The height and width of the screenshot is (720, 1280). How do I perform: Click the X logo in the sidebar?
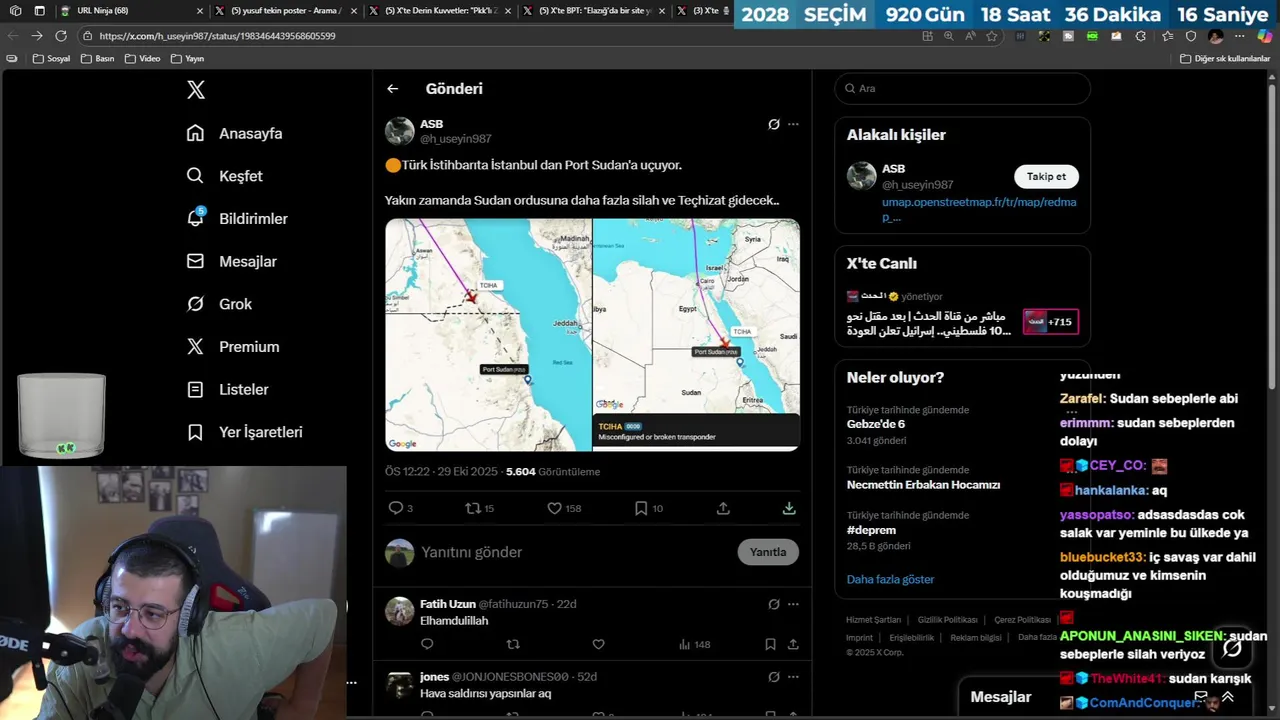click(196, 90)
